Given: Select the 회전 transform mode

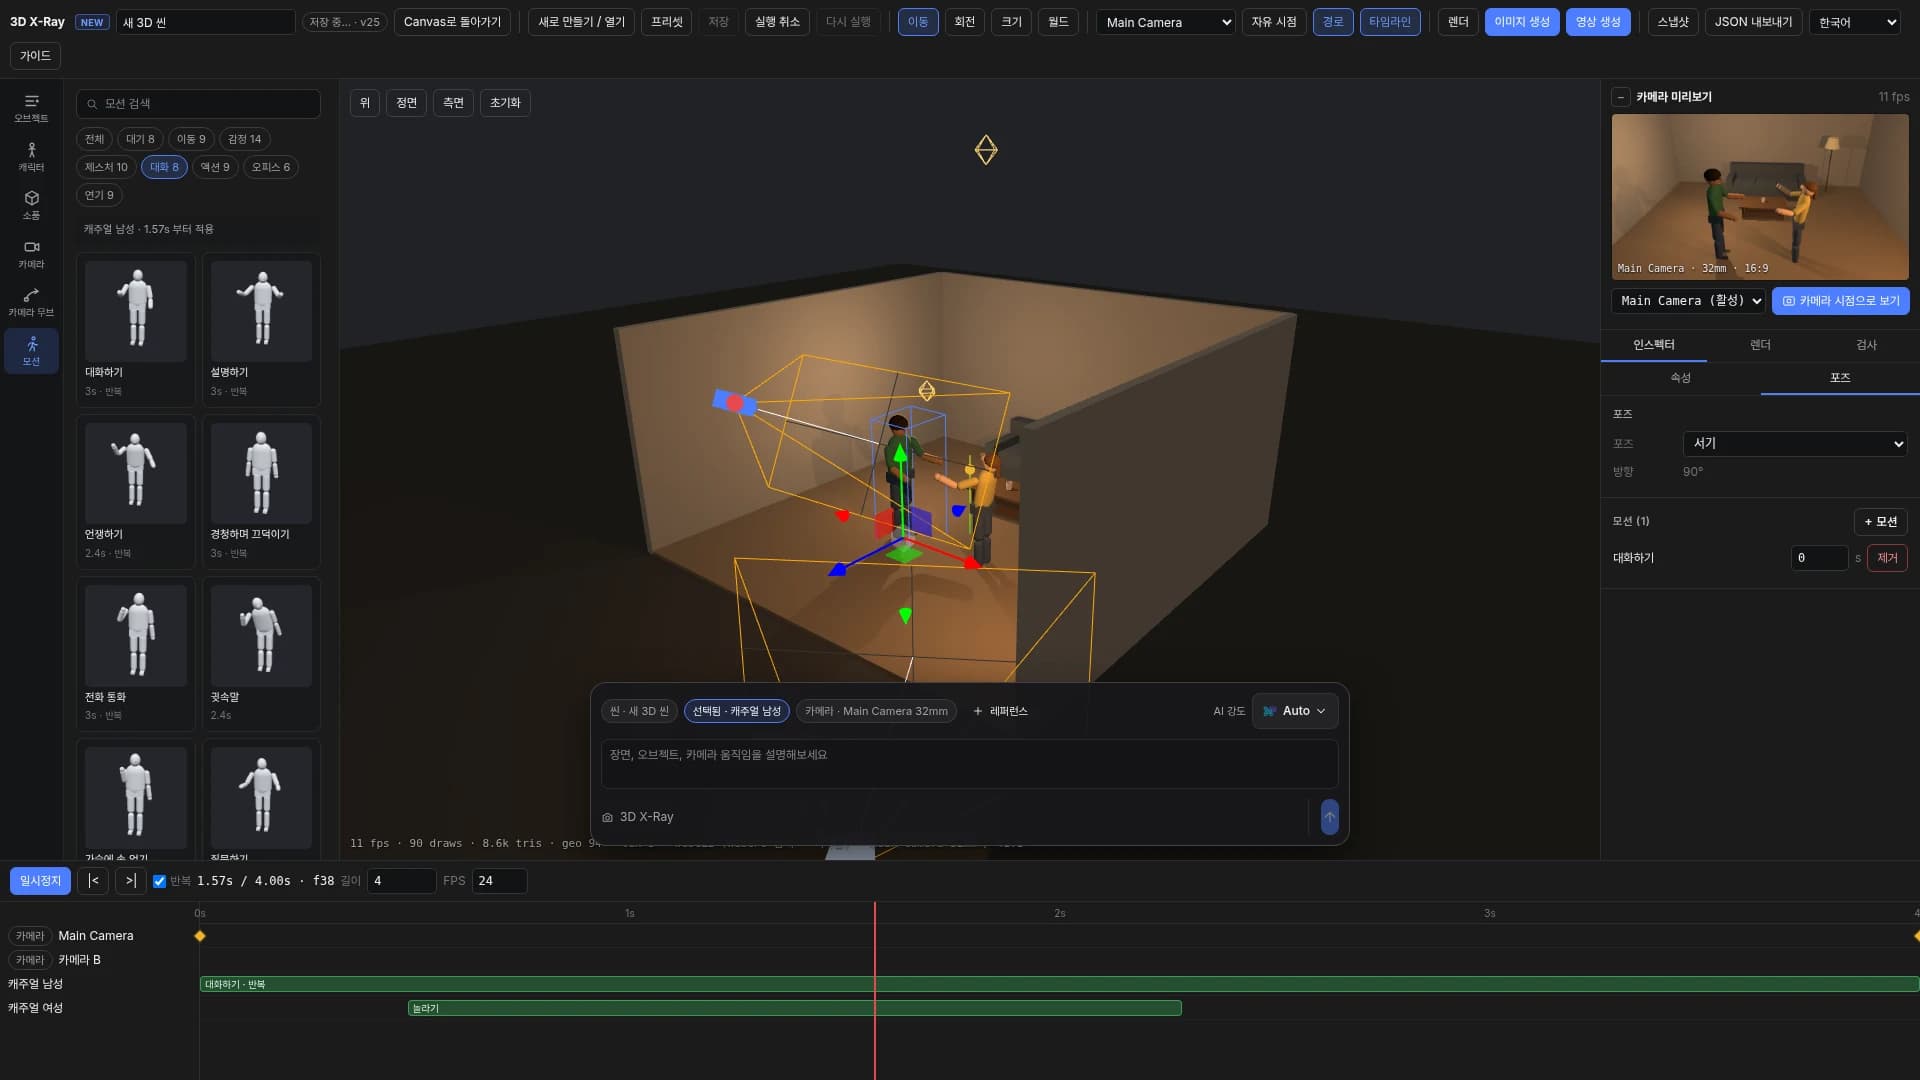Looking at the screenshot, I should pyautogui.click(x=965, y=22).
